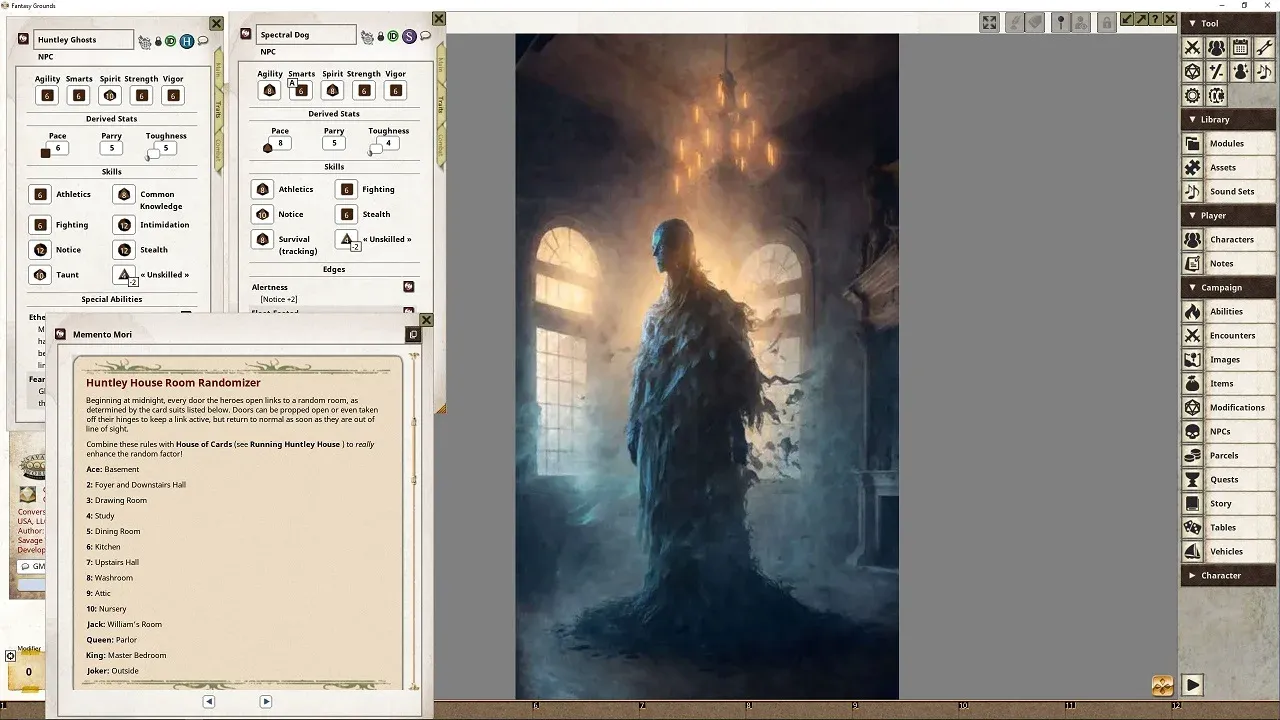Click Spectral Dog basket icon

(x=367, y=37)
